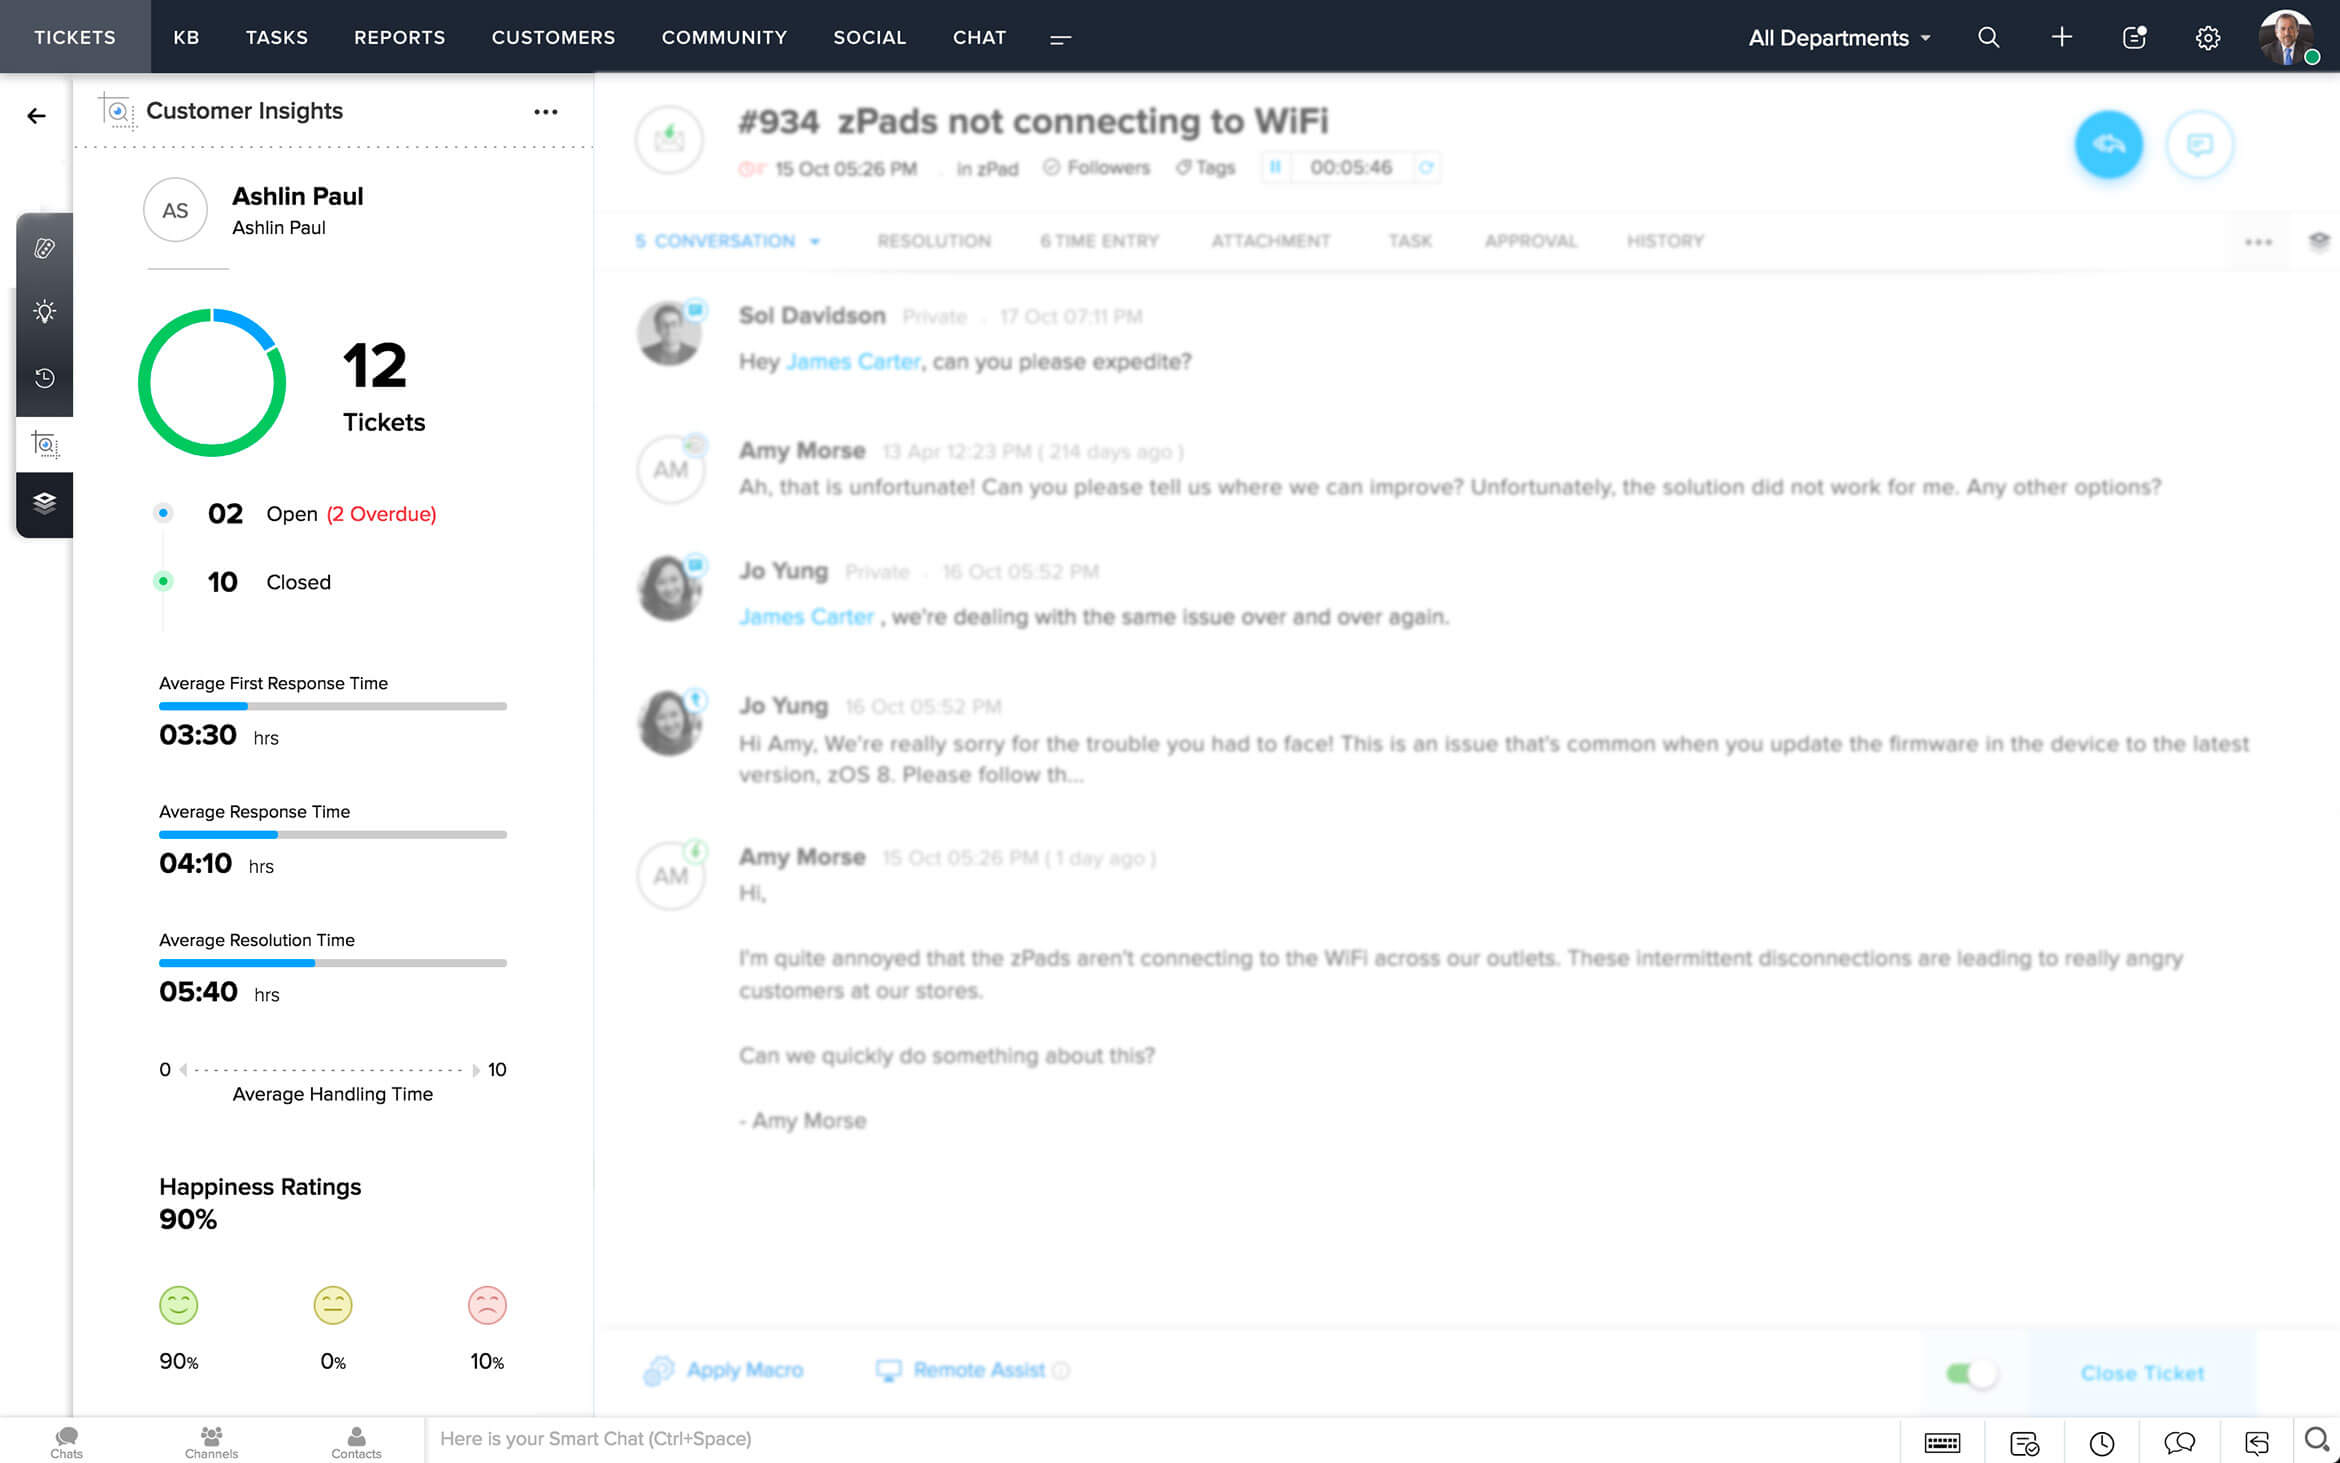The image size is (2340, 1463).
Task: Click the blue reply button
Action: 2108,145
